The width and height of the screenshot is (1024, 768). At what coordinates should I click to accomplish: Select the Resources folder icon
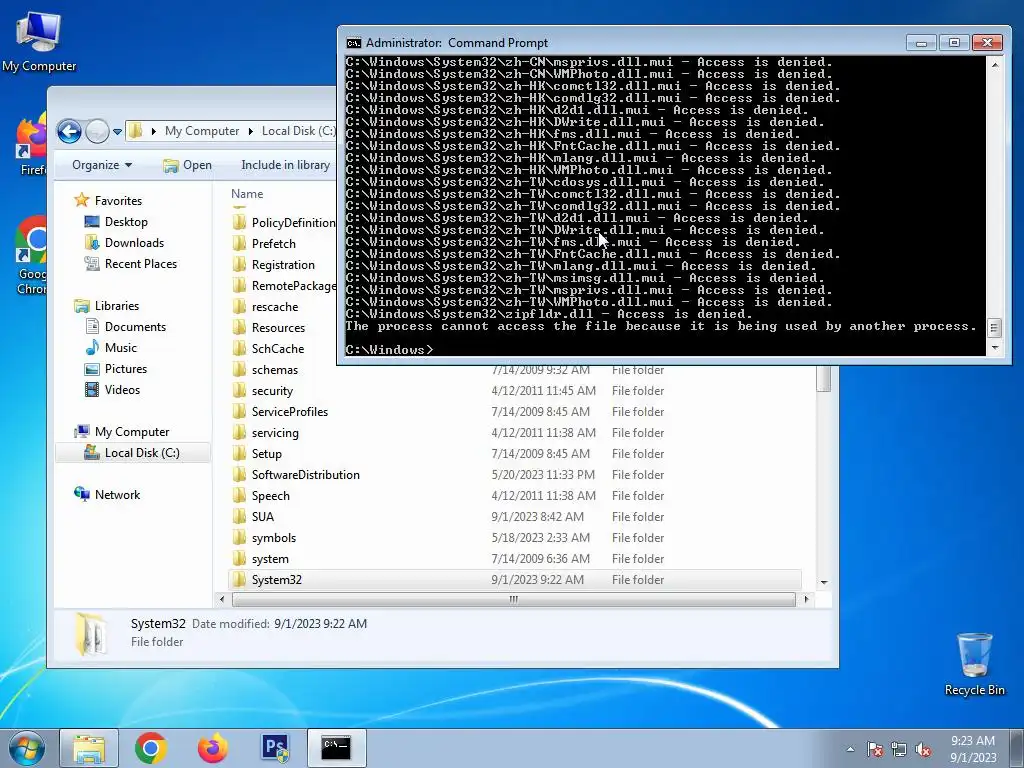(240, 328)
